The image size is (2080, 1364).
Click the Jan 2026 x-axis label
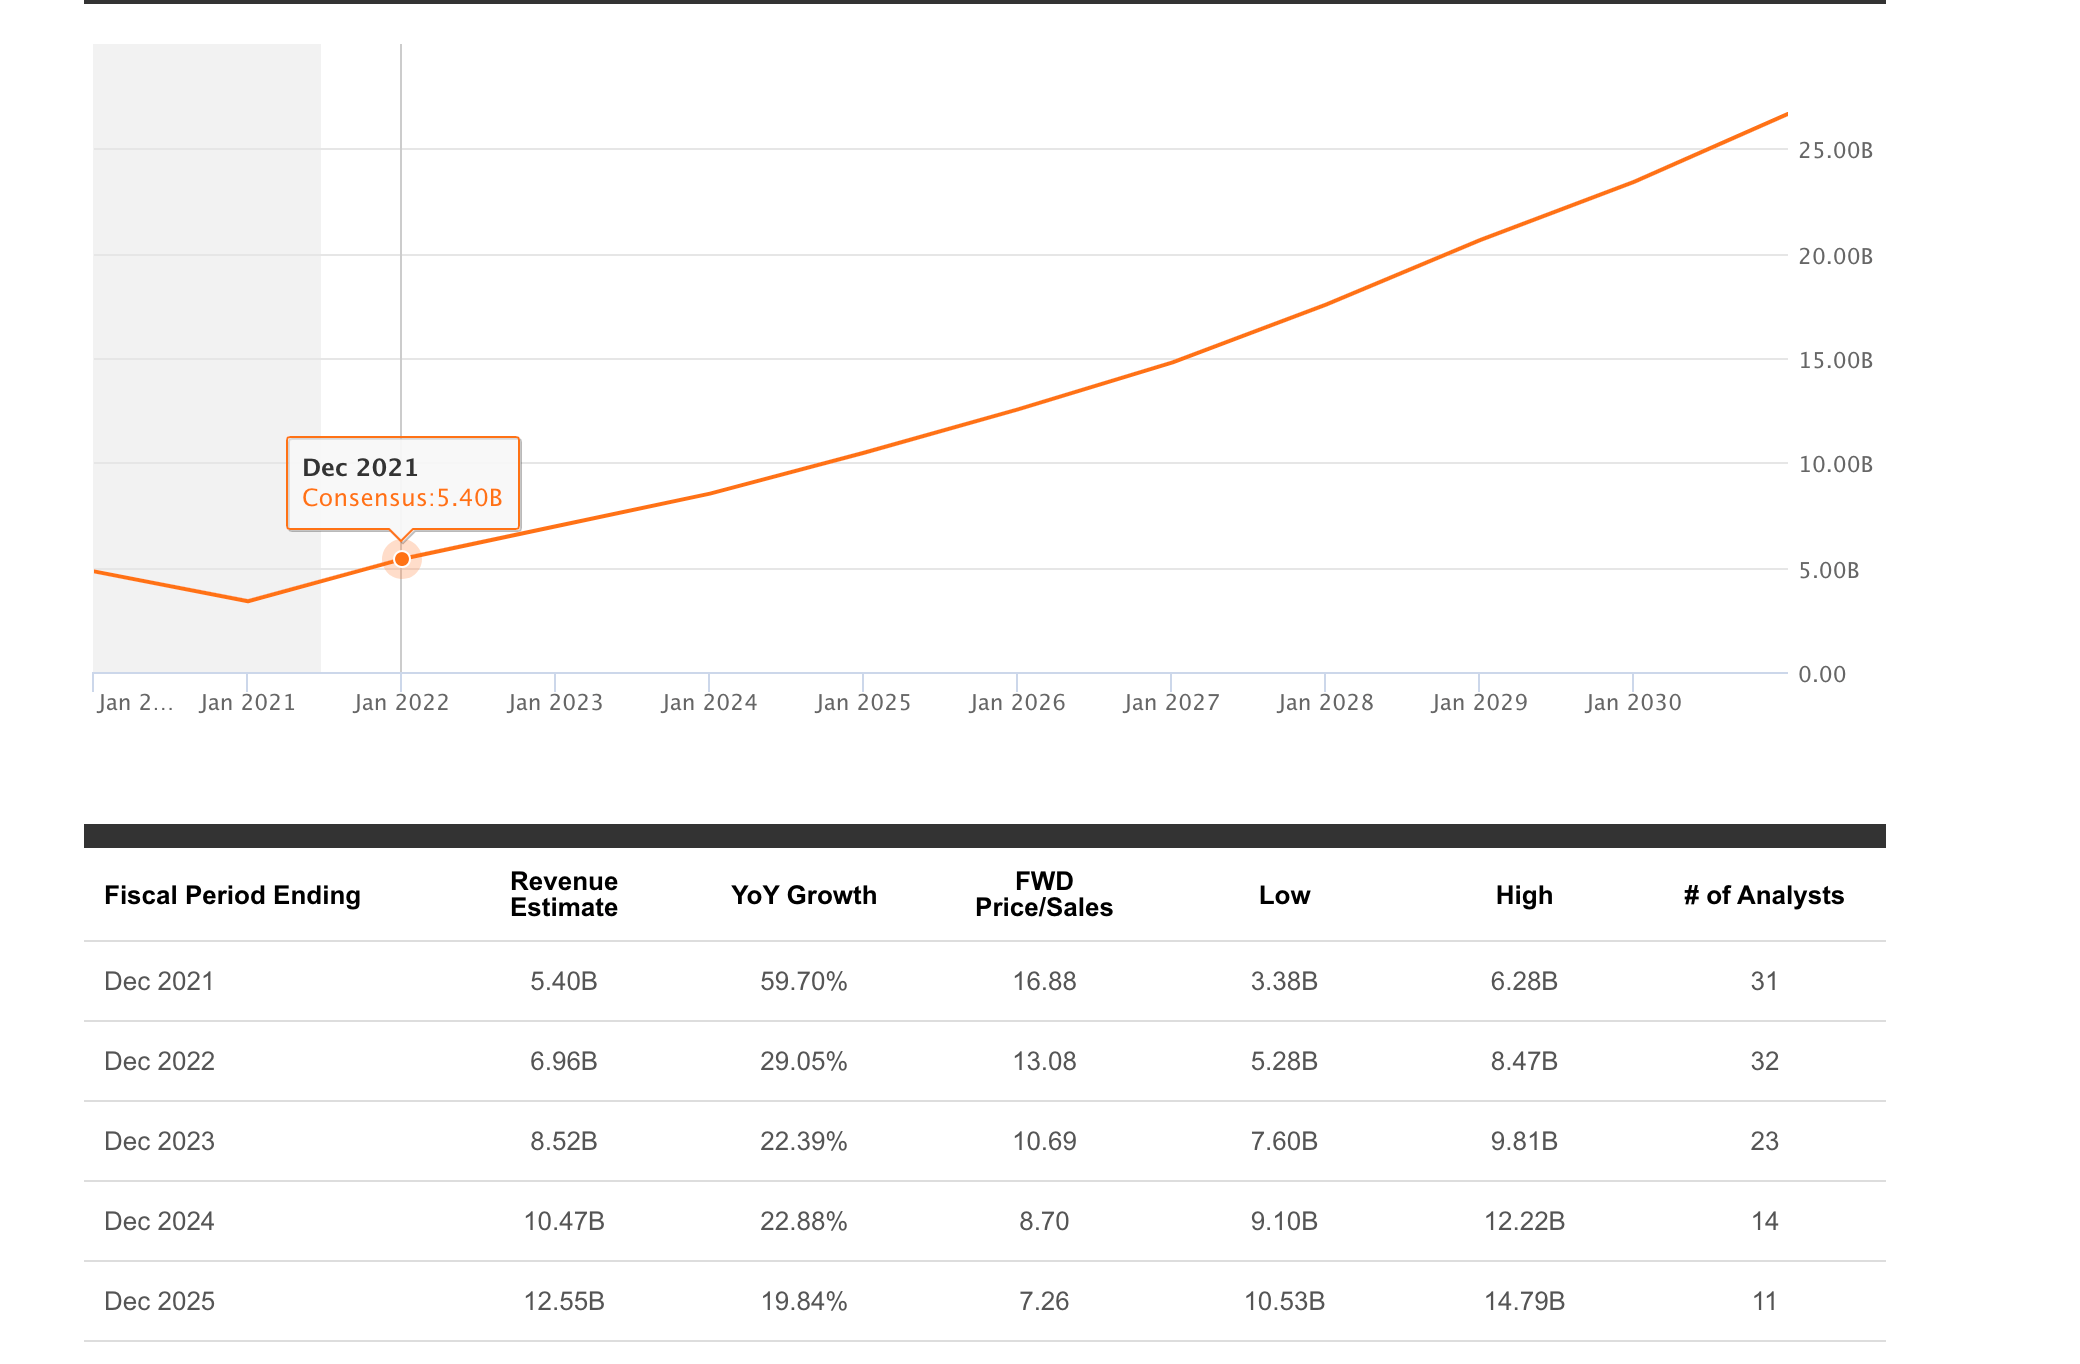coord(1017,703)
